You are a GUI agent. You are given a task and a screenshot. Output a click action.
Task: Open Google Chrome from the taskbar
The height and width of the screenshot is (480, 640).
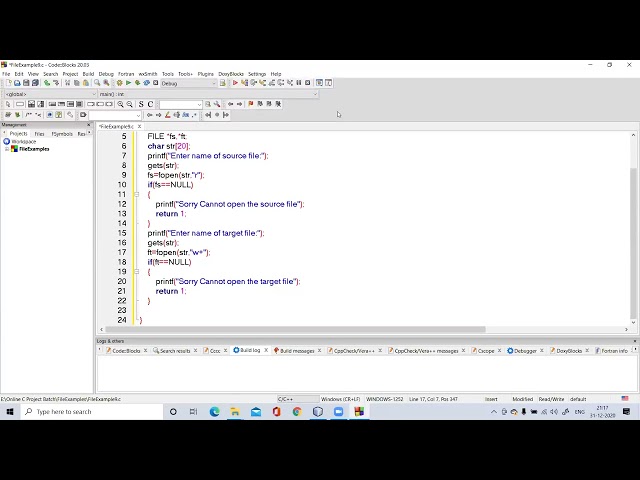[297, 411]
